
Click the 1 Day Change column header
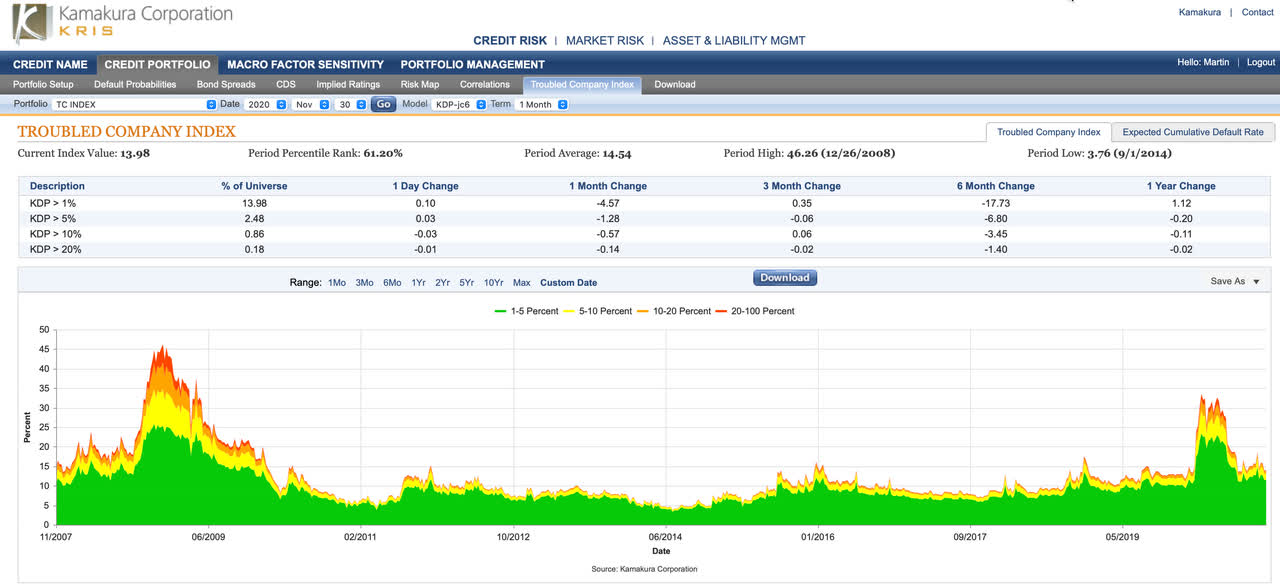coord(425,186)
